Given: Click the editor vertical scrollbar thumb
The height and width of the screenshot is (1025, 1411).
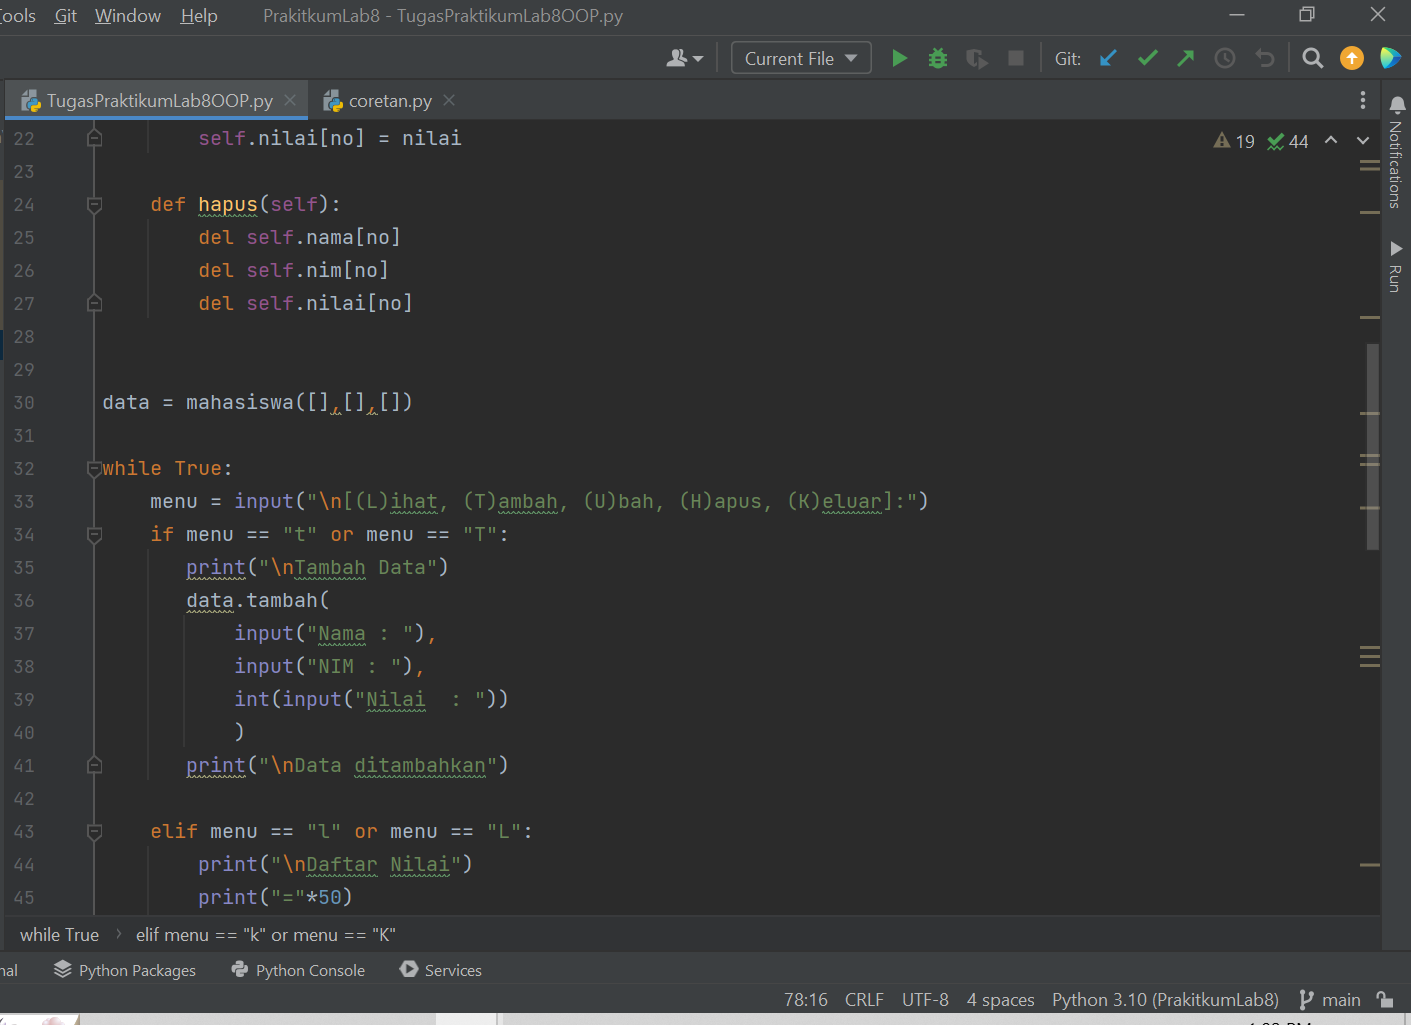Looking at the screenshot, I should [x=1372, y=446].
